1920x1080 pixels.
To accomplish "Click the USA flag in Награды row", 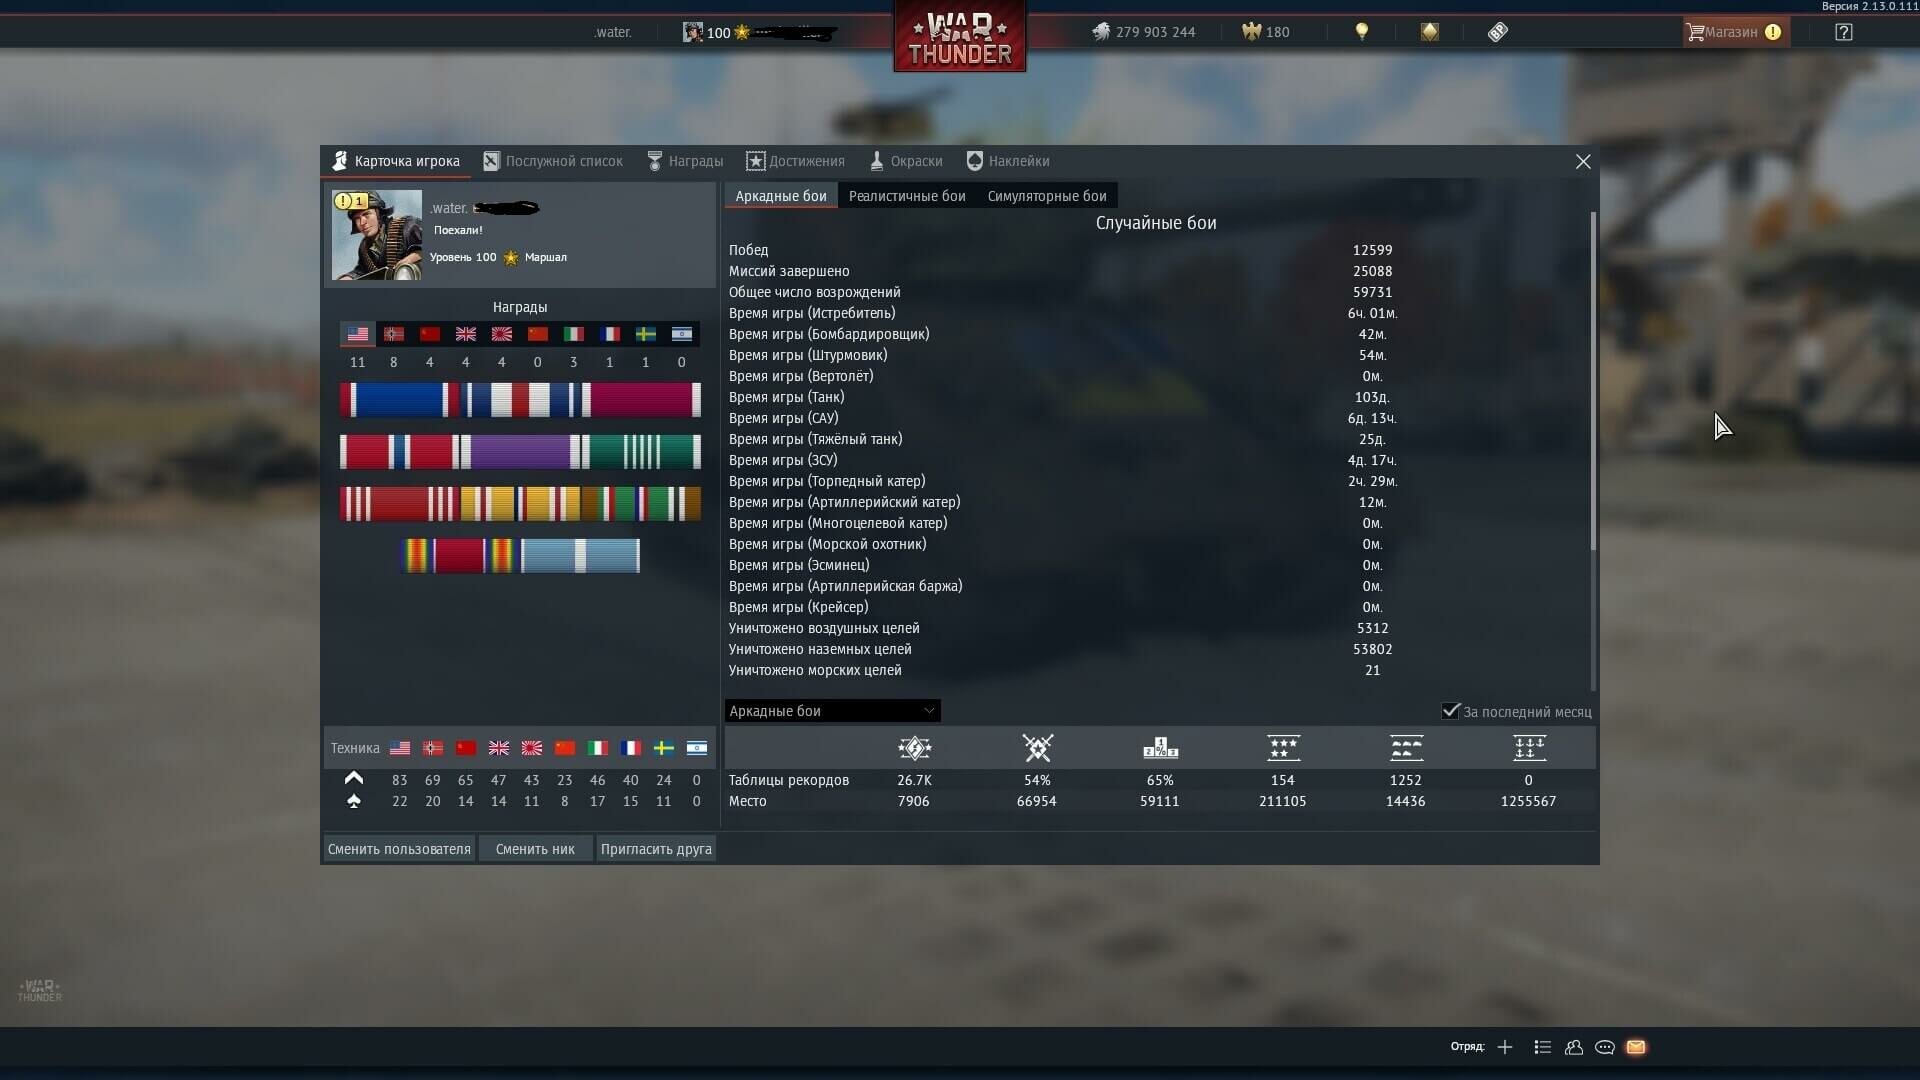I will click(357, 334).
